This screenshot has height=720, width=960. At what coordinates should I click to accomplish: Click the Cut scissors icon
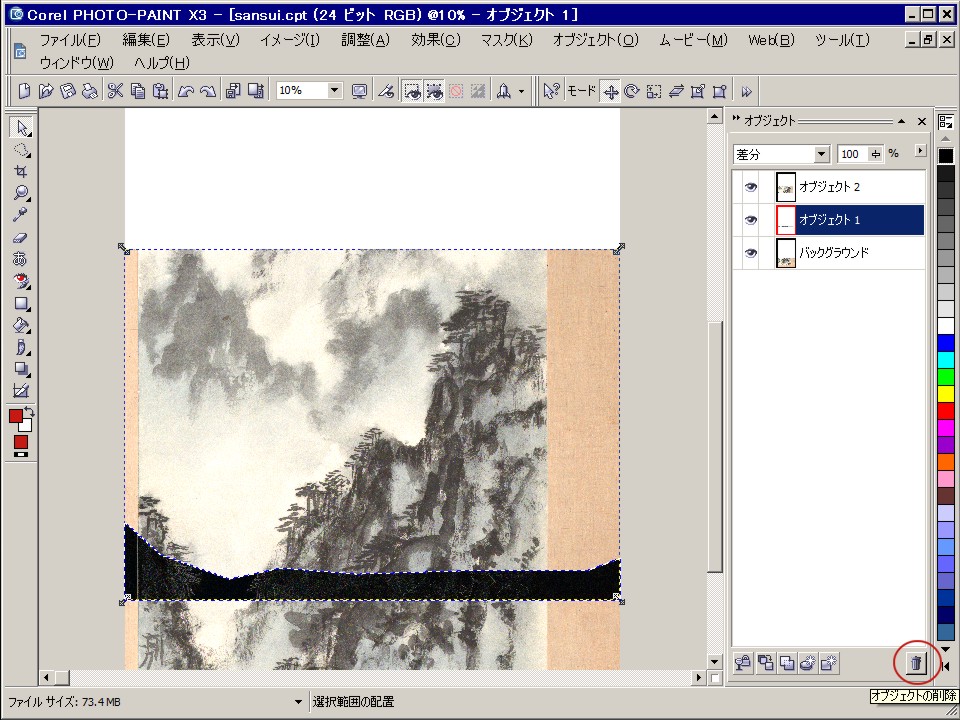pos(115,91)
